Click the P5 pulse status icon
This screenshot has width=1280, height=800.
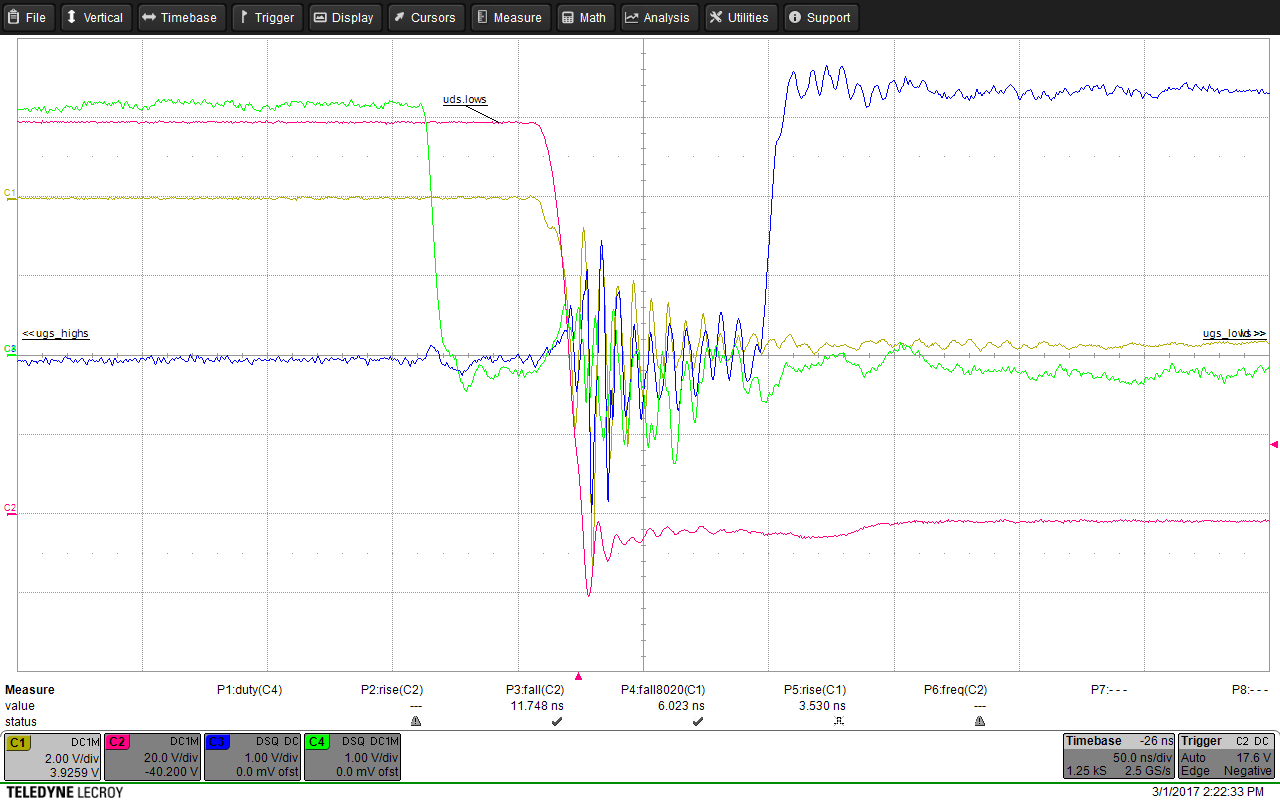click(840, 721)
